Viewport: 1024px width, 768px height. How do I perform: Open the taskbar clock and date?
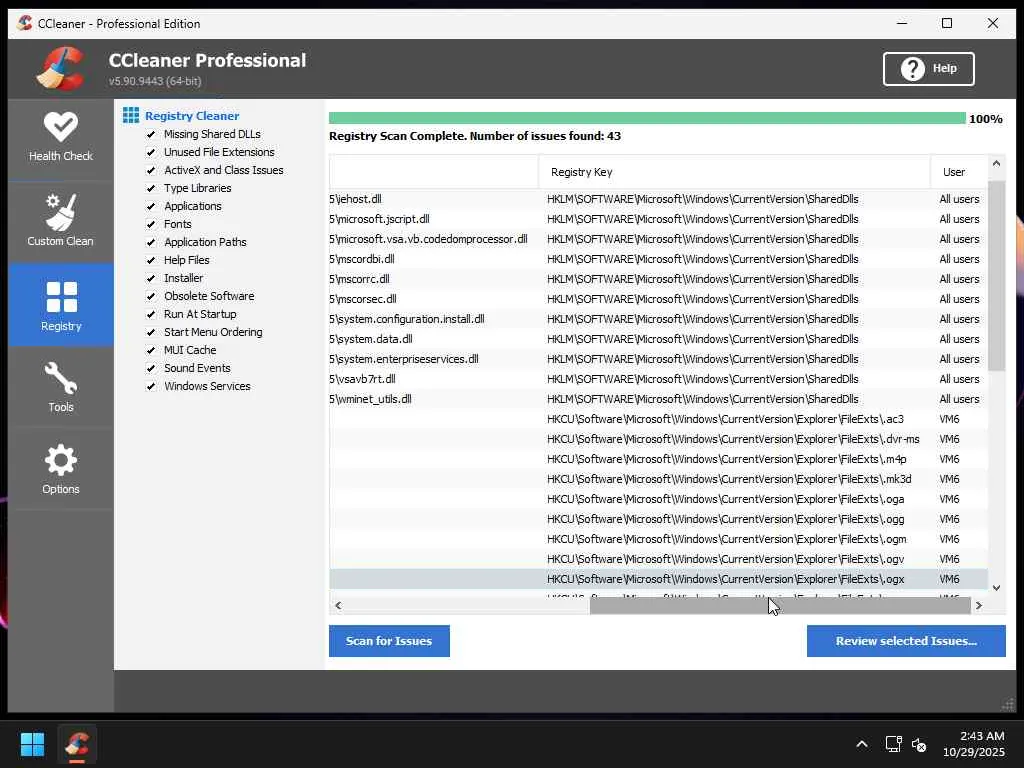(x=974, y=744)
